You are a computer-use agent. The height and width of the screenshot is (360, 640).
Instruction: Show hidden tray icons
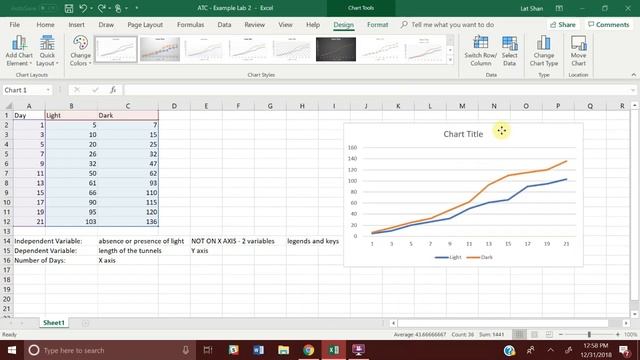click(551, 350)
